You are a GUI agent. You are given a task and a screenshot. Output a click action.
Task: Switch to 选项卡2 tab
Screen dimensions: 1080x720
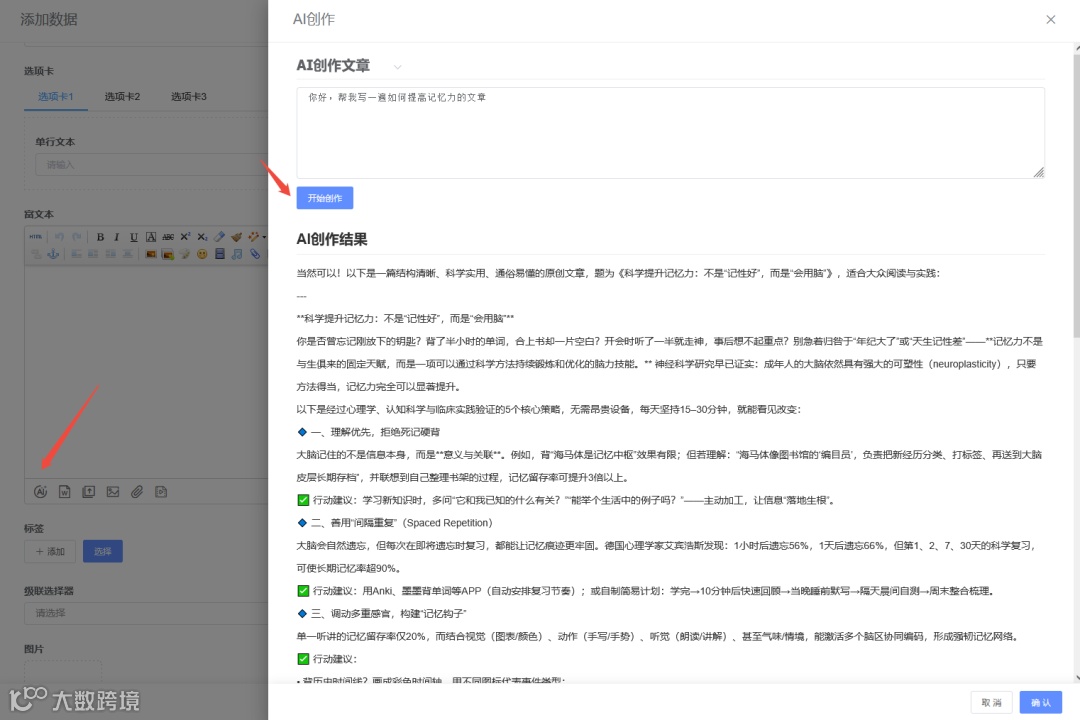(123, 96)
